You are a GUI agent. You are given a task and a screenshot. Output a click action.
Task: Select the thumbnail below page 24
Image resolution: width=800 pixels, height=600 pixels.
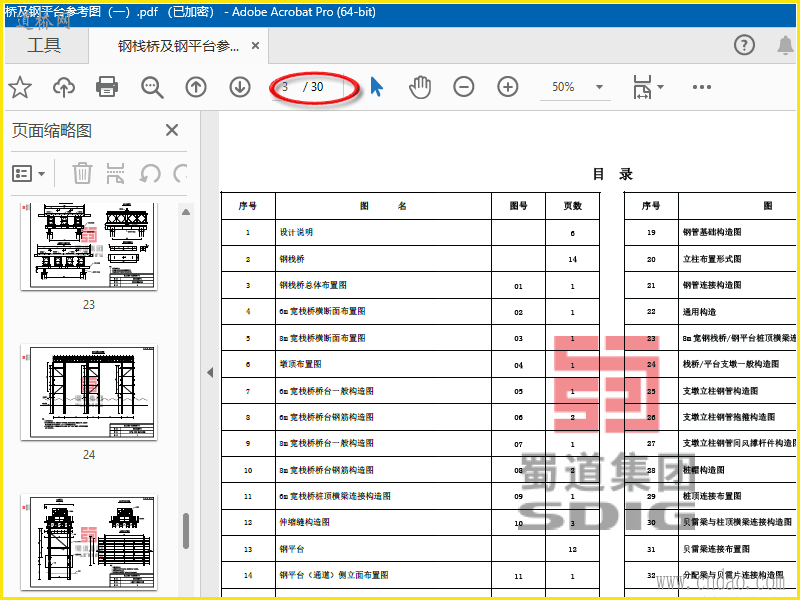tap(89, 542)
